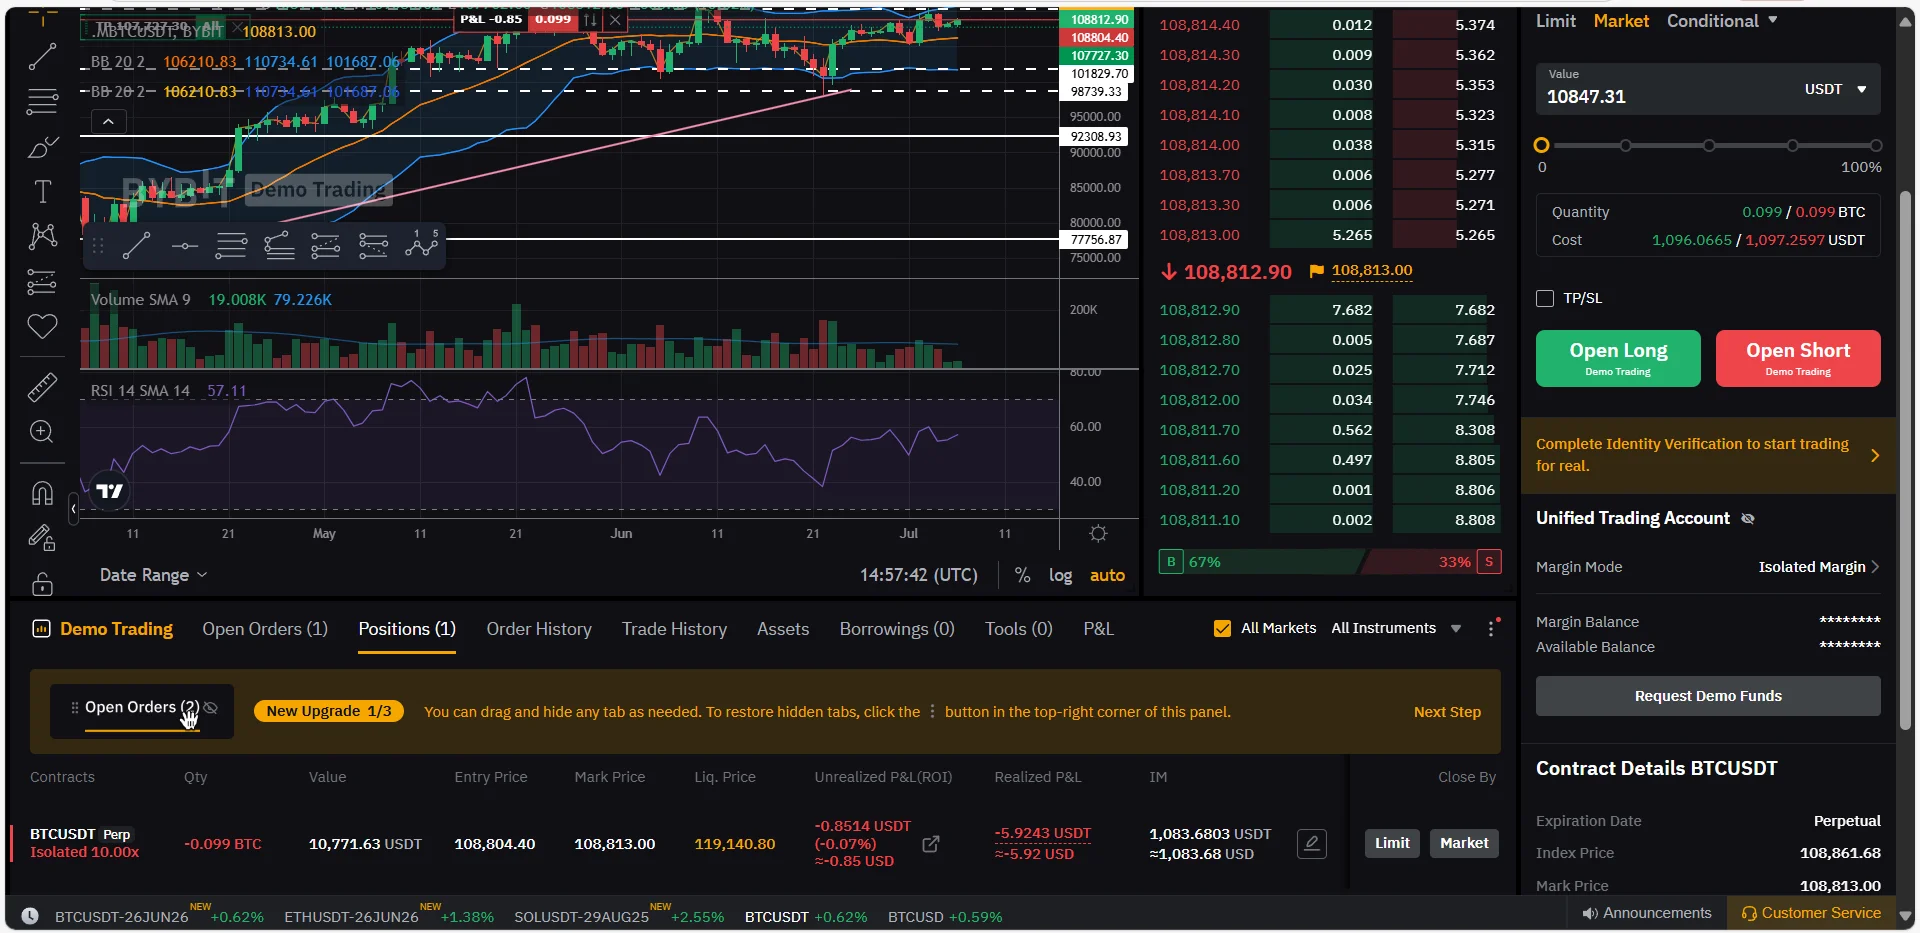Close BTCUSDT position by Market
The height and width of the screenshot is (933, 1920).
pyautogui.click(x=1464, y=843)
